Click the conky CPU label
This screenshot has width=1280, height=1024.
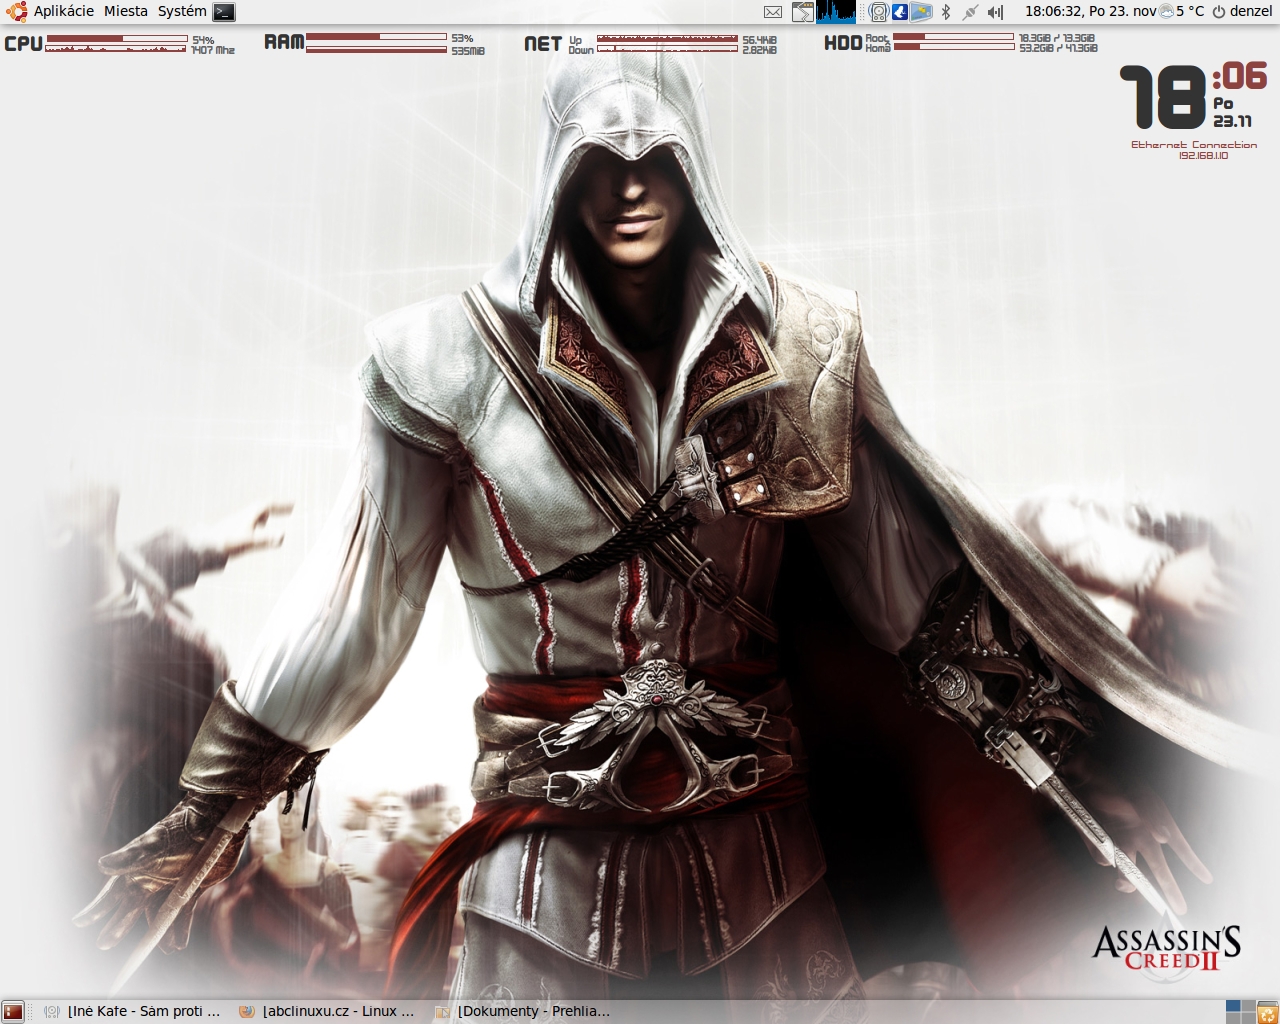point(23,43)
